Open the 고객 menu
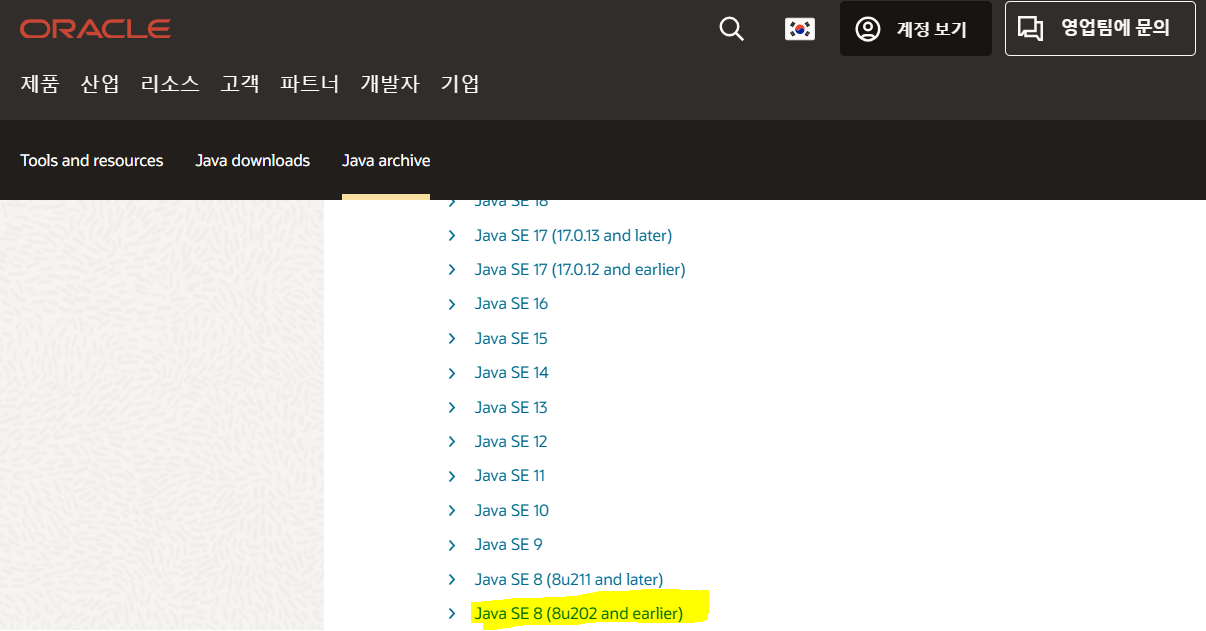 [240, 84]
